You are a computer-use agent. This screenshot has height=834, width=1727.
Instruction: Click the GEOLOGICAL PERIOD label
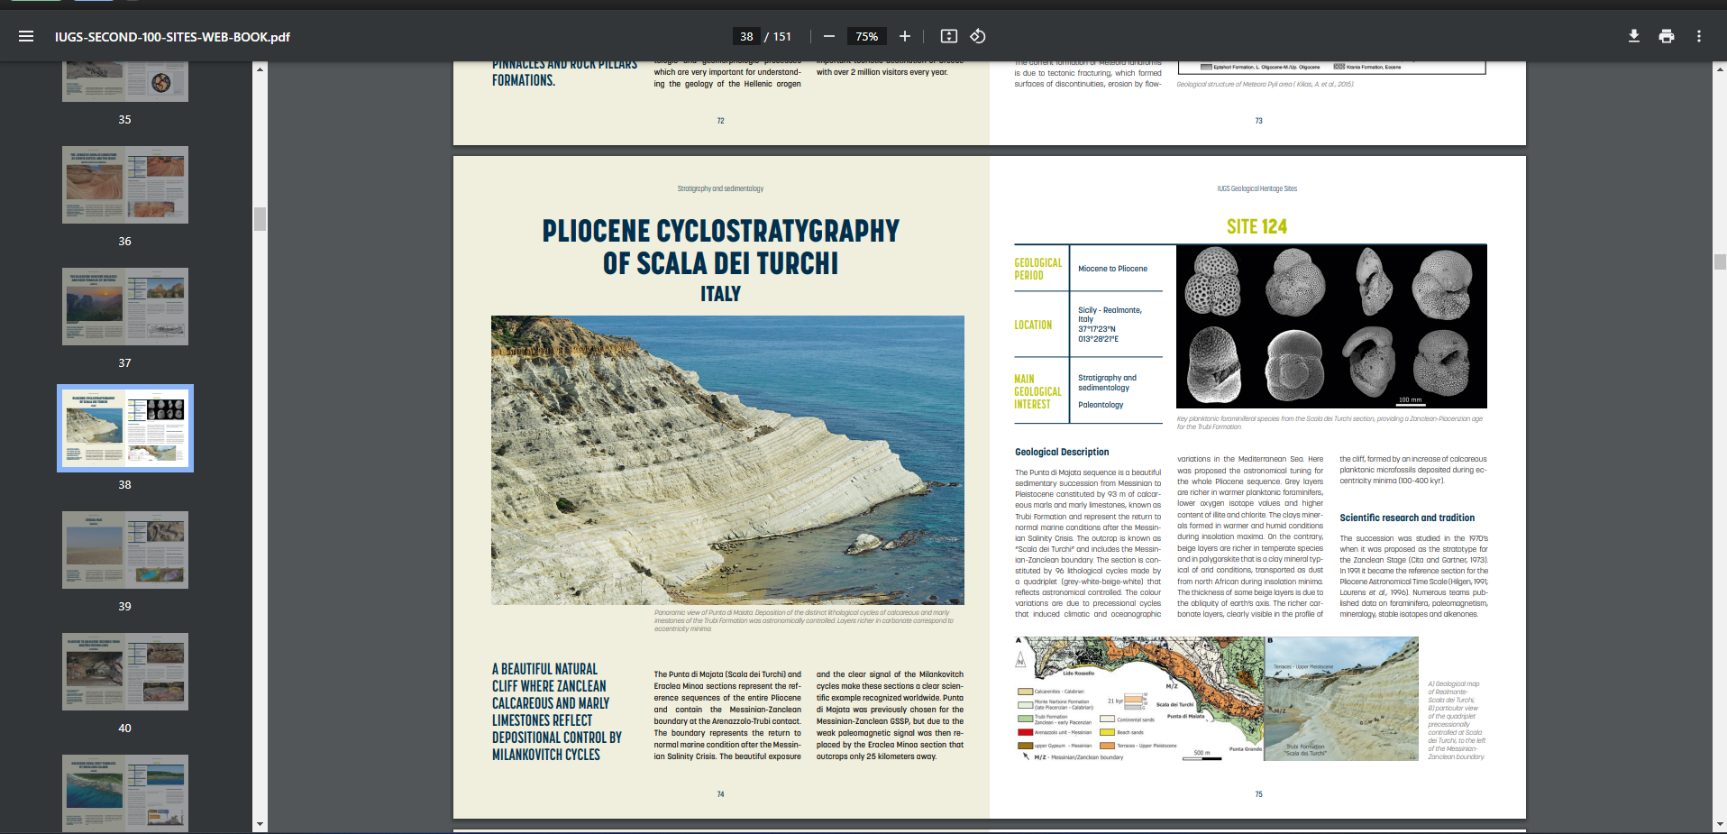[1038, 269]
